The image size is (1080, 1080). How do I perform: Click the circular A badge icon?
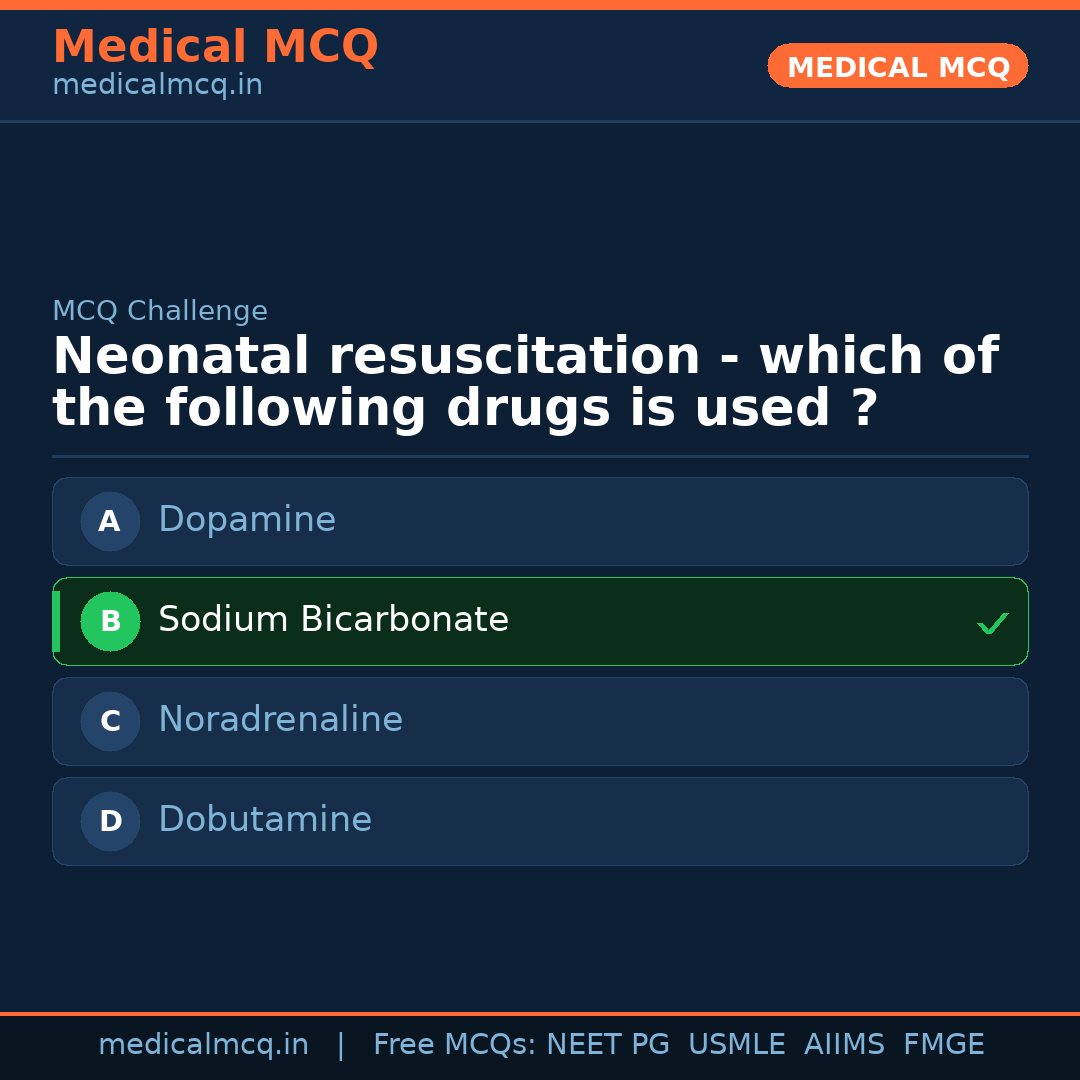110,521
